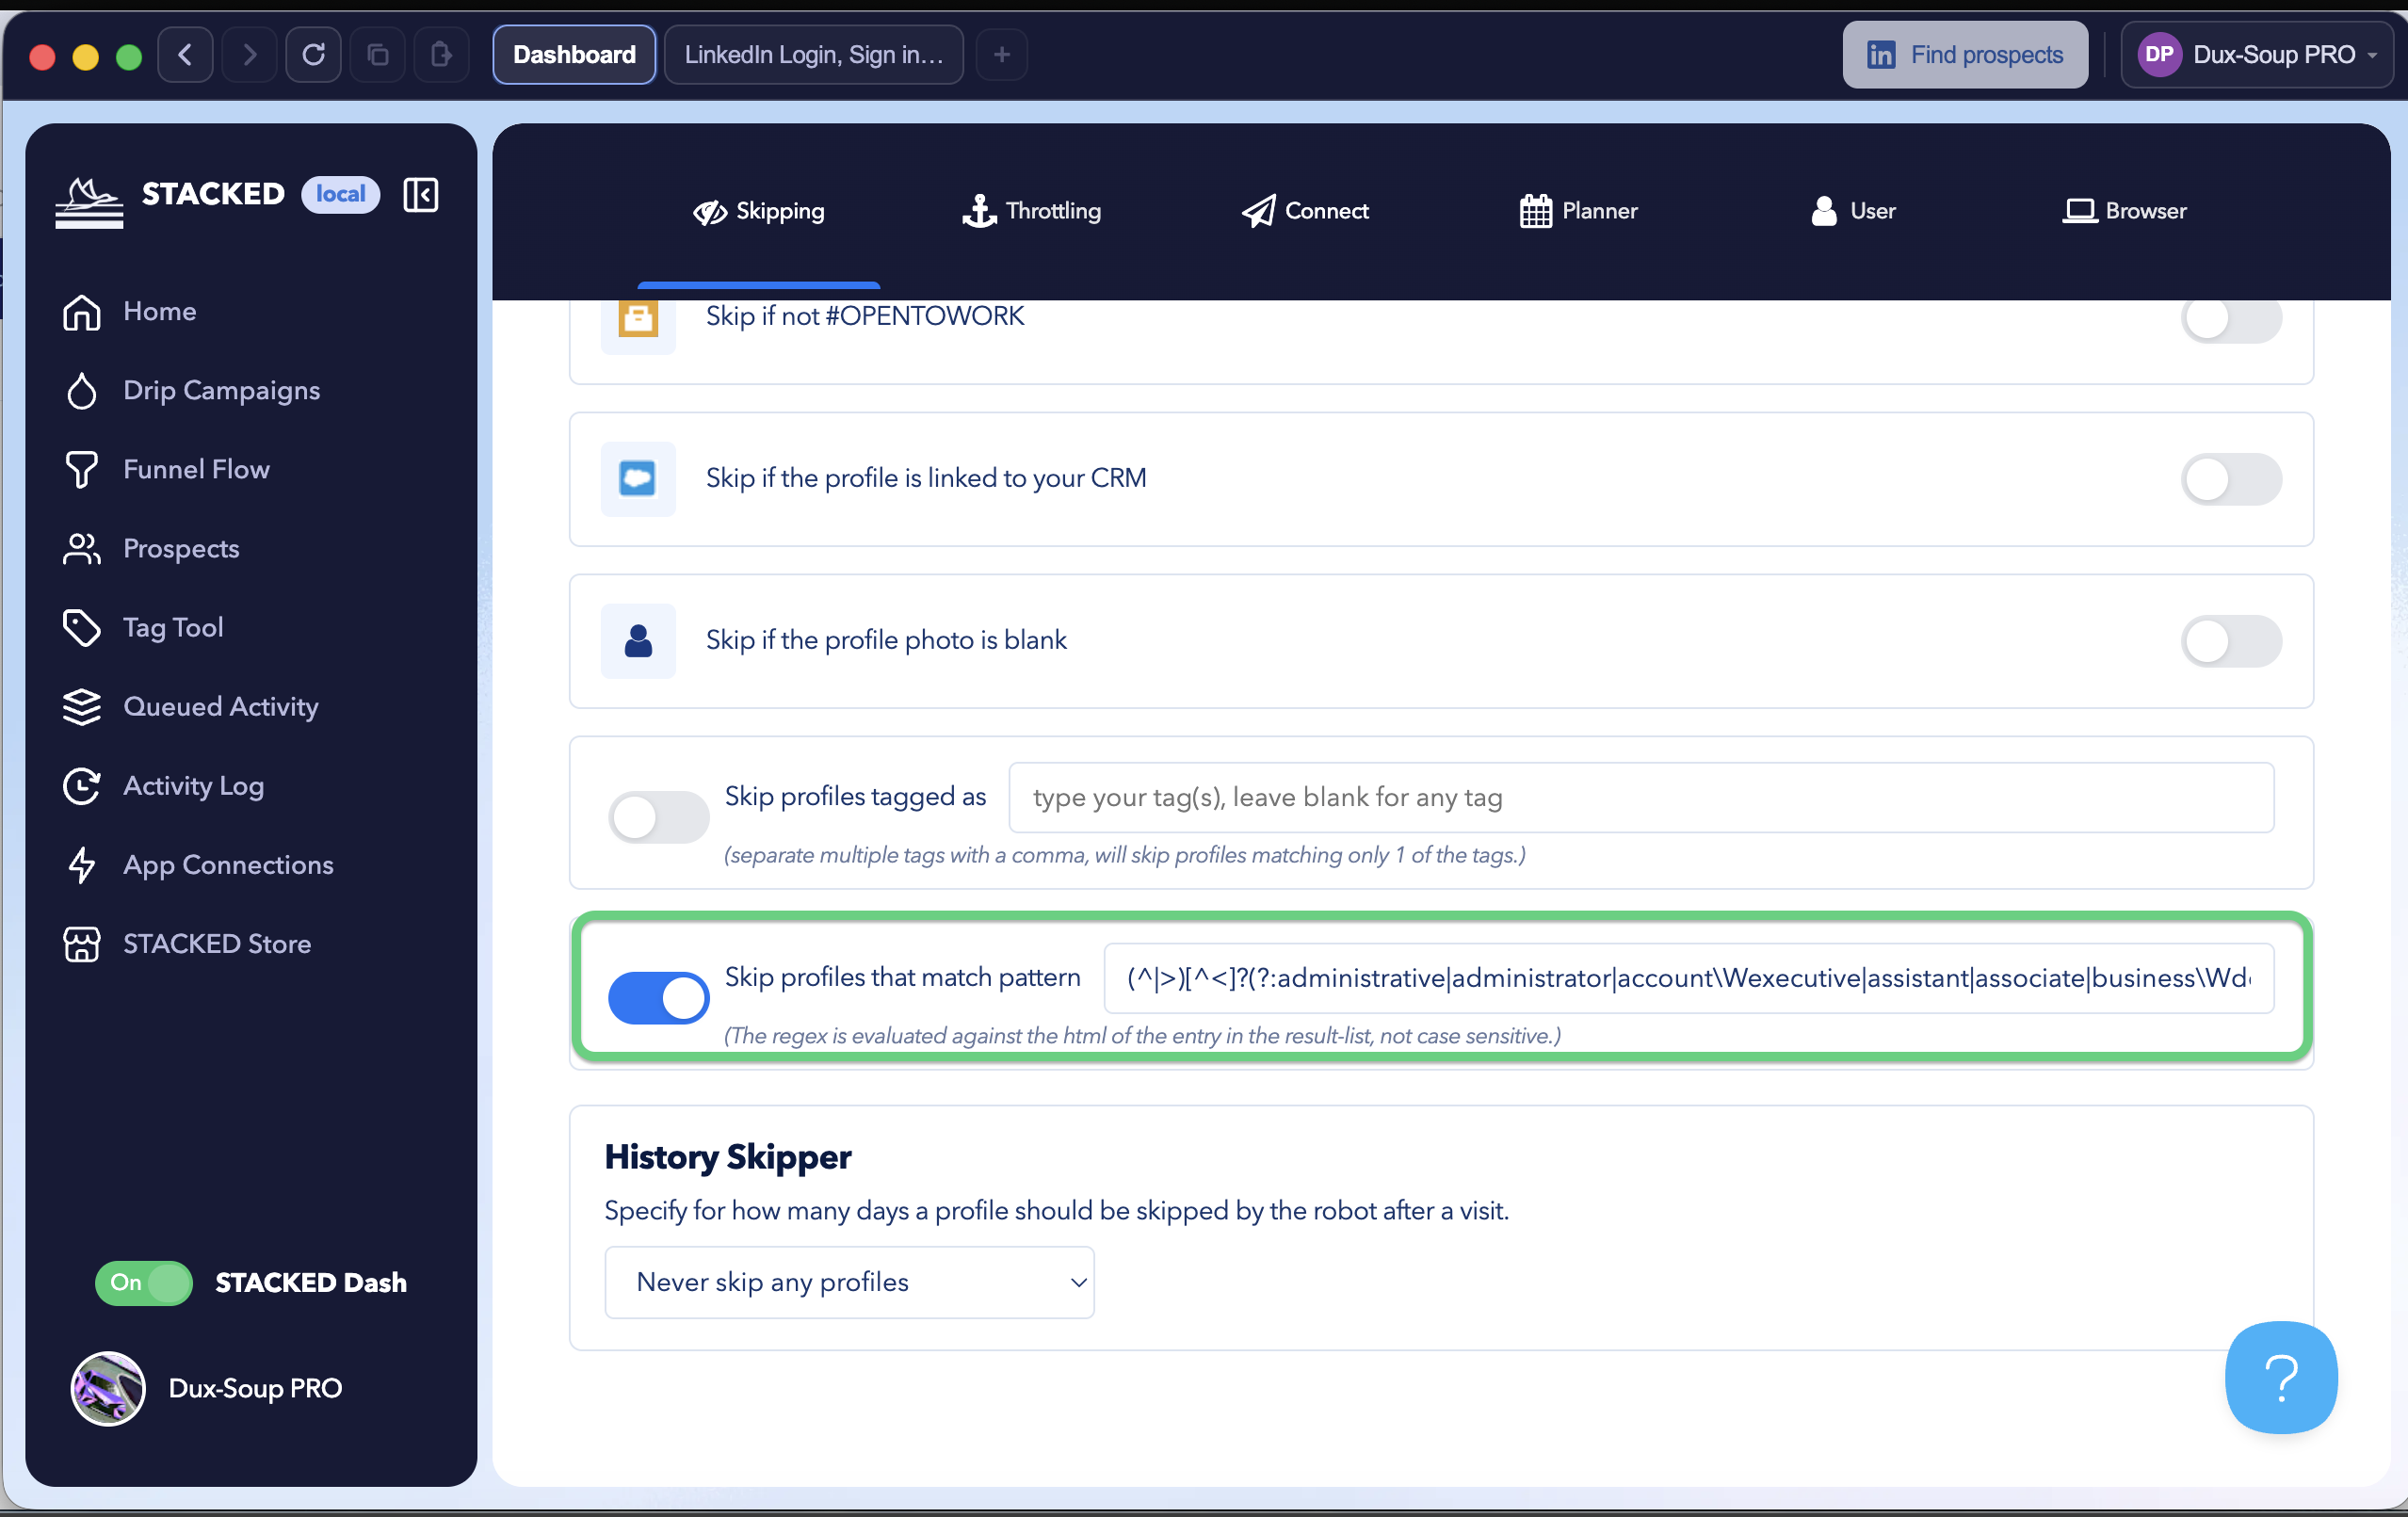Click the Find prospects button
Image resolution: width=2408 pixels, height=1517 pixels.
(1964, 54)
